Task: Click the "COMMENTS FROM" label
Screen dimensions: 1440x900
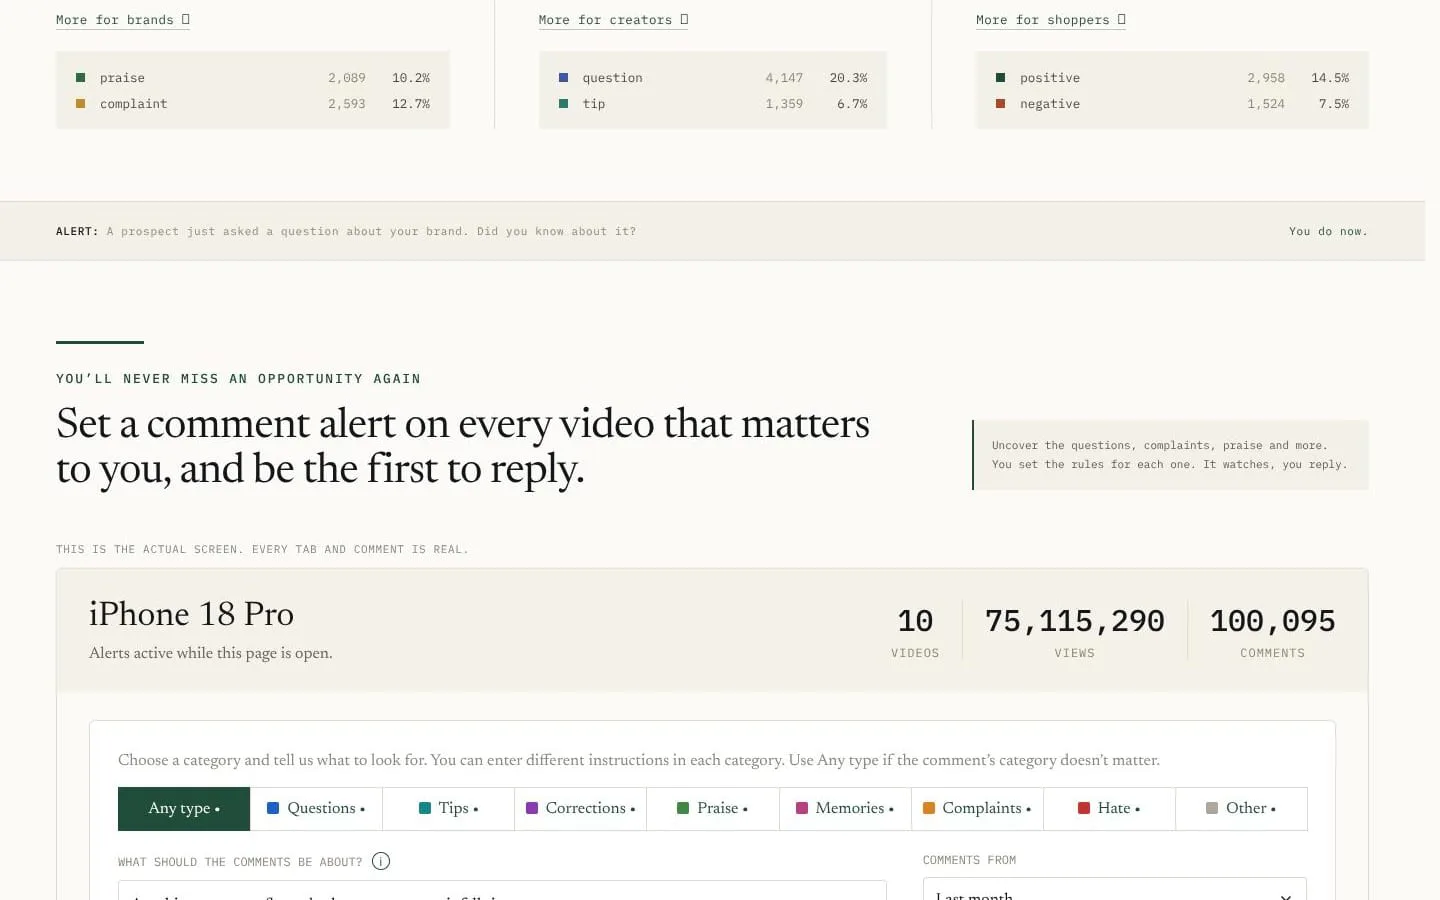Action: [969, 860]
